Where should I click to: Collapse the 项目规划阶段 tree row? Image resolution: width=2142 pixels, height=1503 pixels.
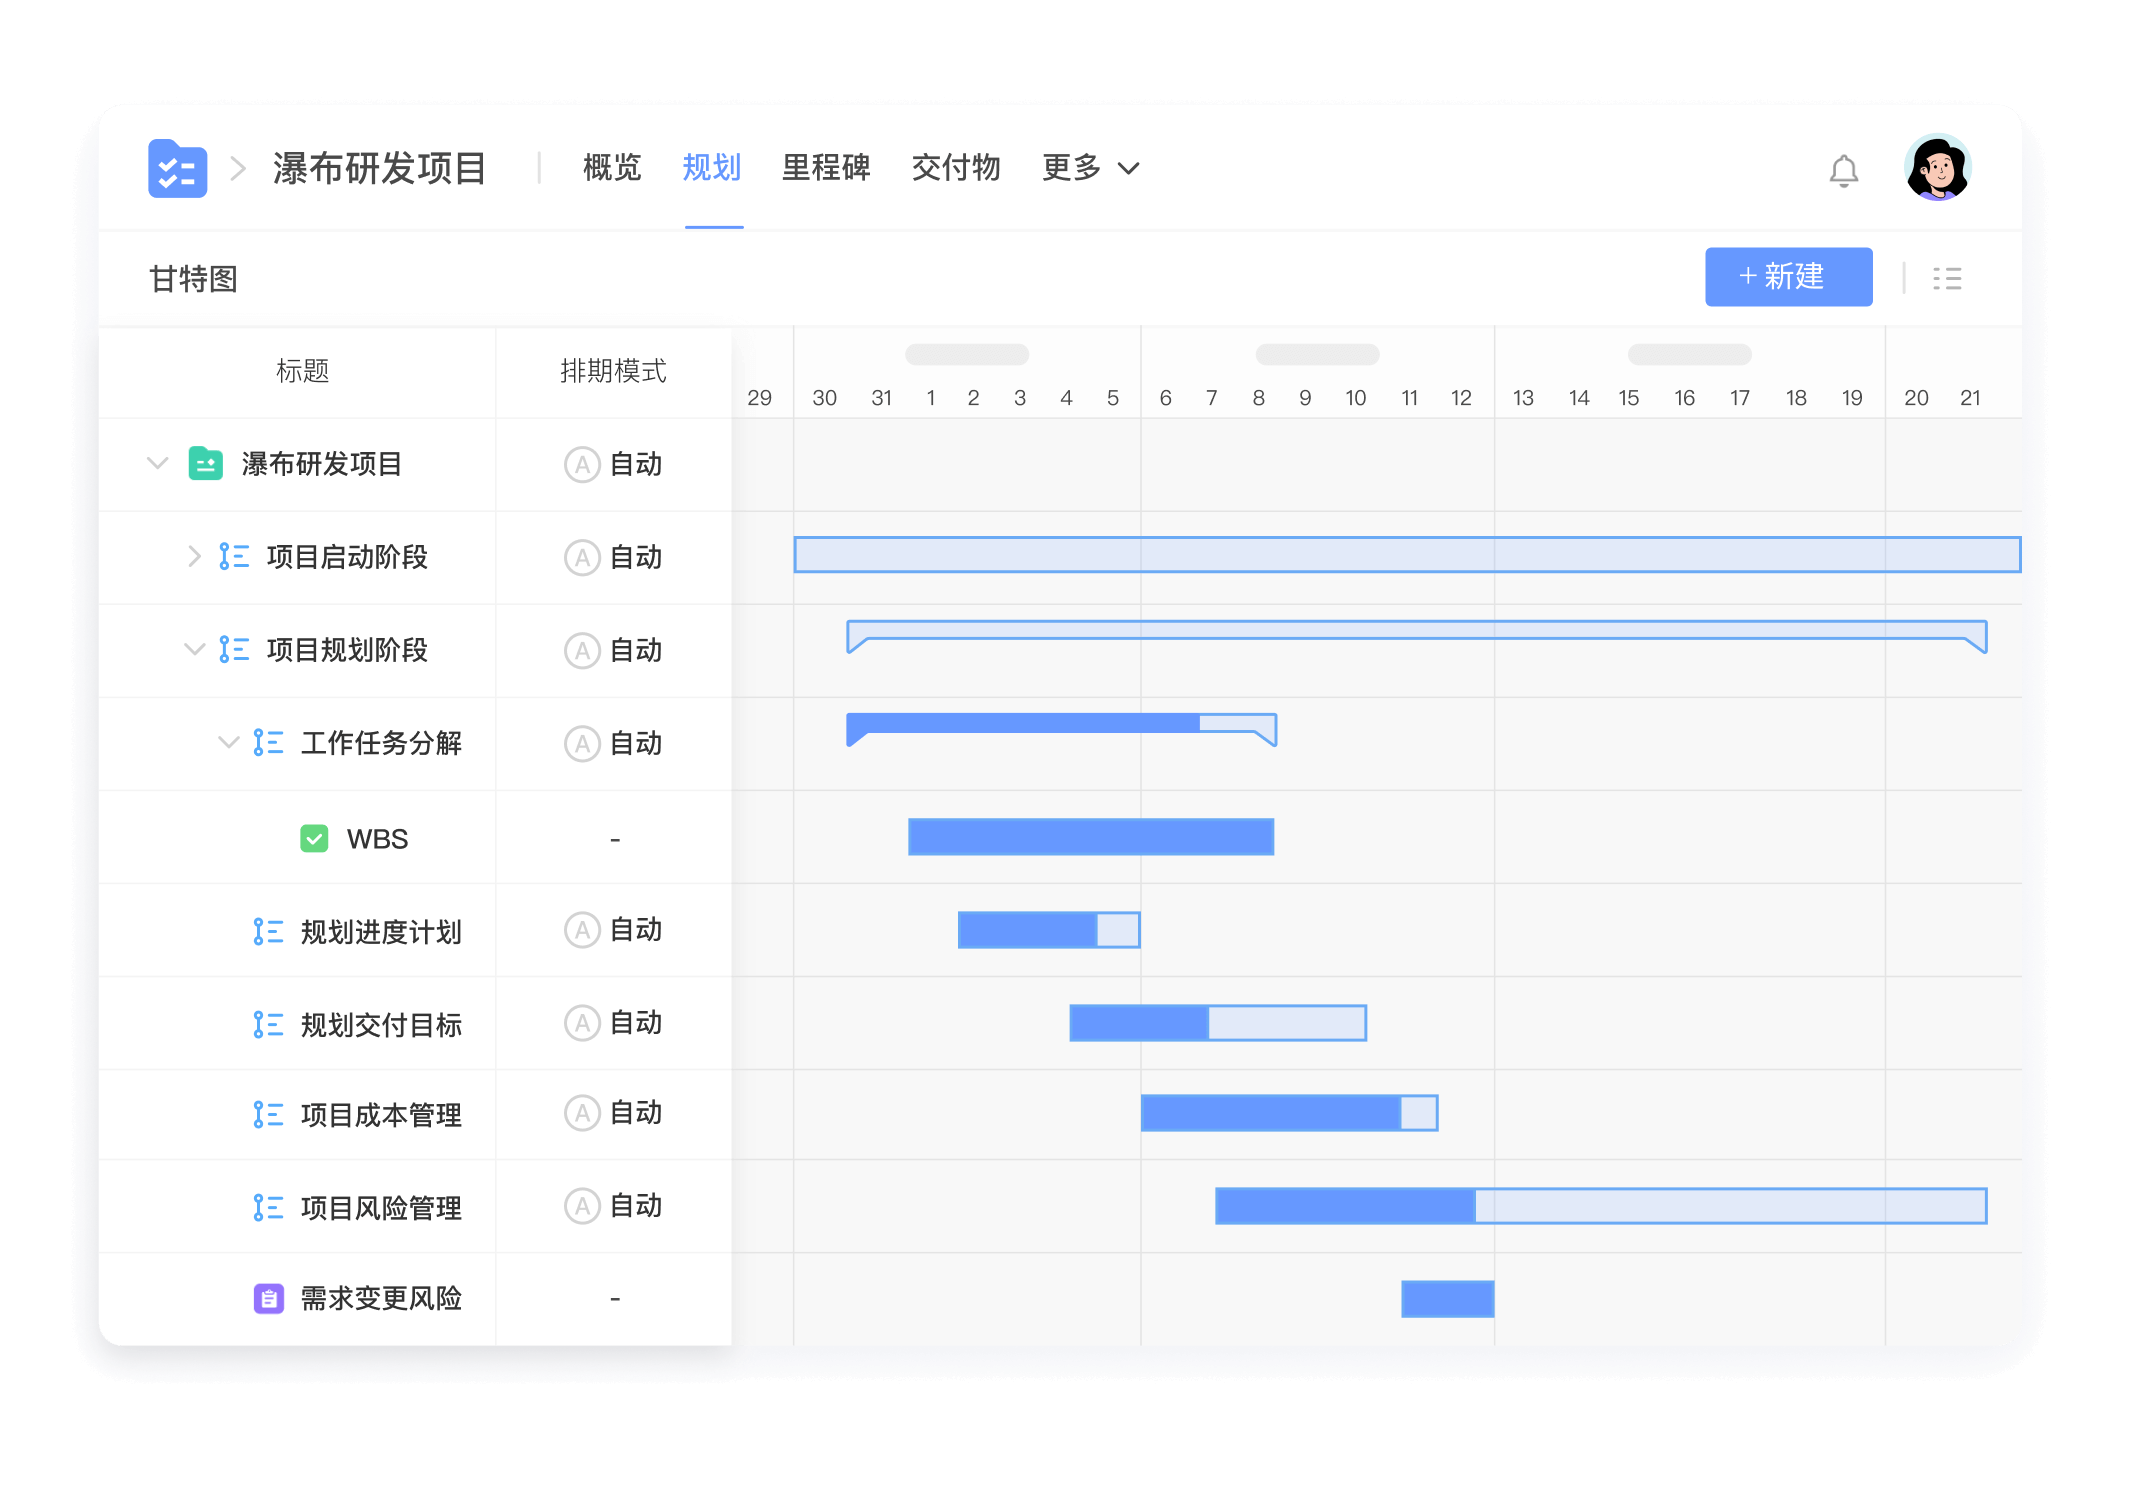coord(194,650)
